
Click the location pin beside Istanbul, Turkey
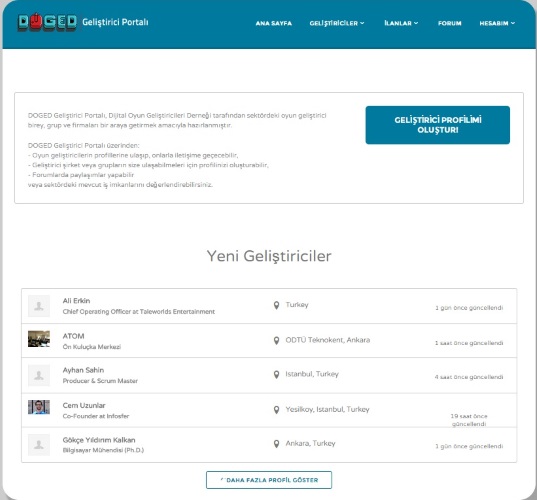point(276,375)
